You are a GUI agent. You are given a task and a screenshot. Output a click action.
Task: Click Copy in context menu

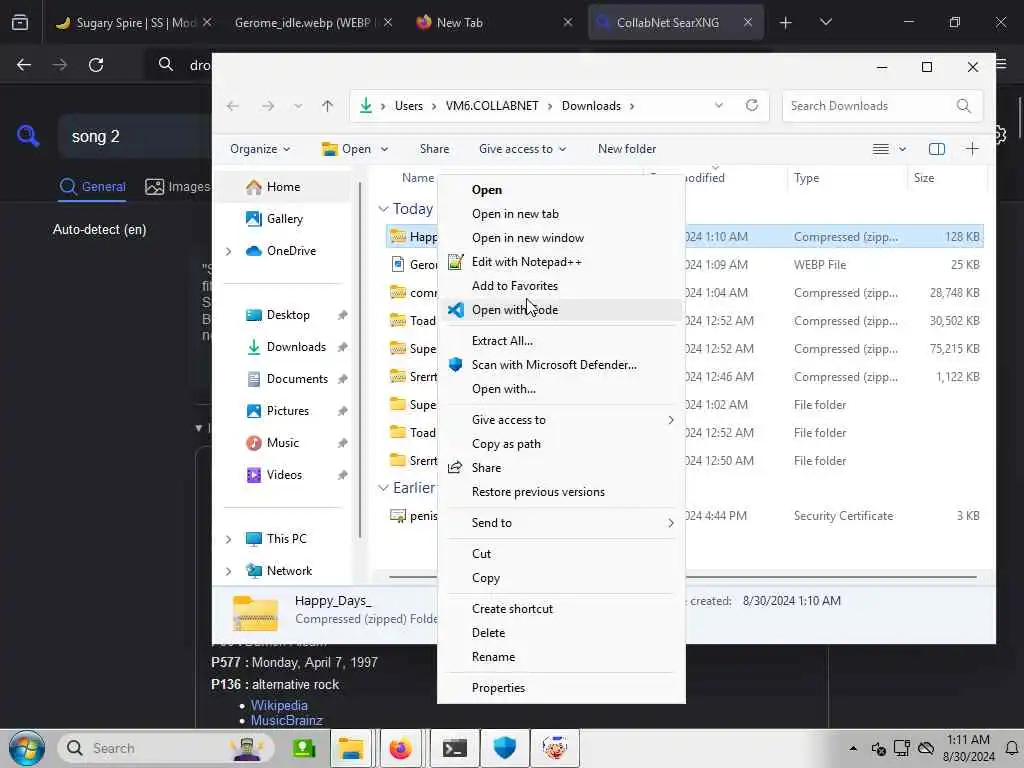(486, 578)
